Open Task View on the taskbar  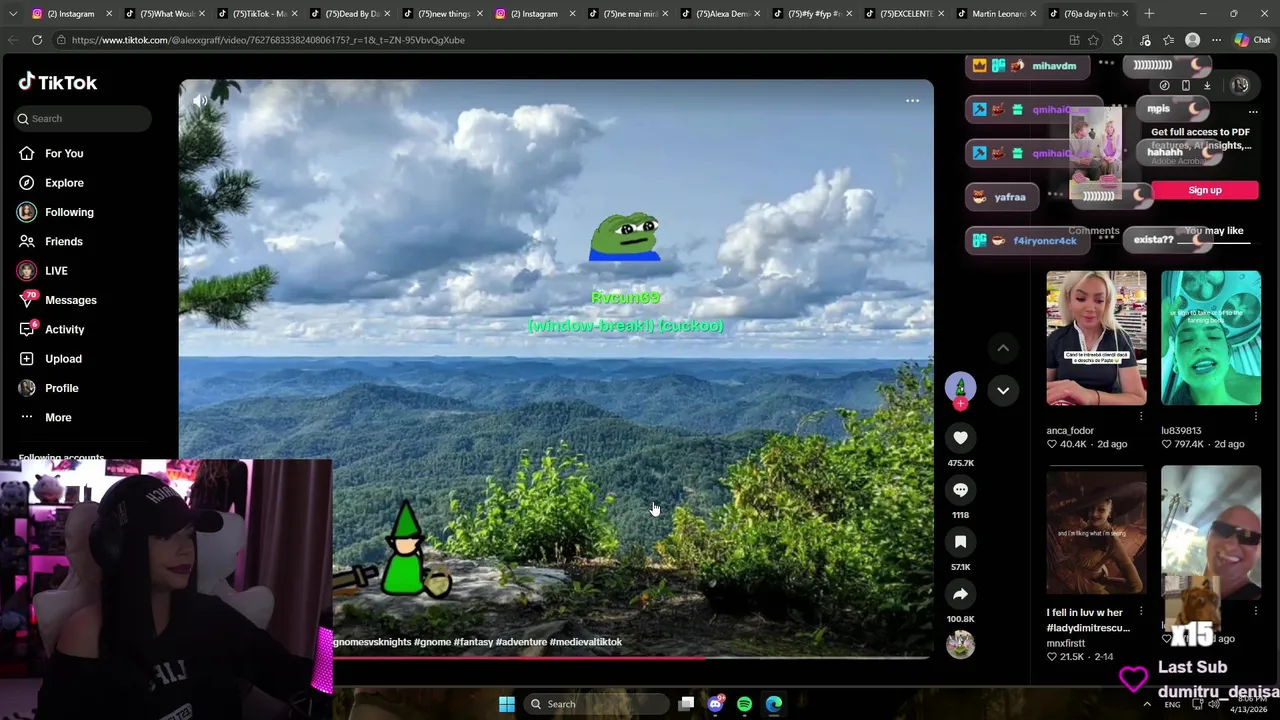point(686,704)
